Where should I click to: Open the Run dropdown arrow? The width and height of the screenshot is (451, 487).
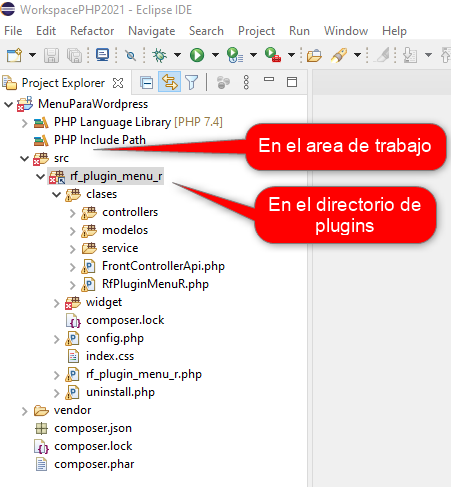click(215, 55)
